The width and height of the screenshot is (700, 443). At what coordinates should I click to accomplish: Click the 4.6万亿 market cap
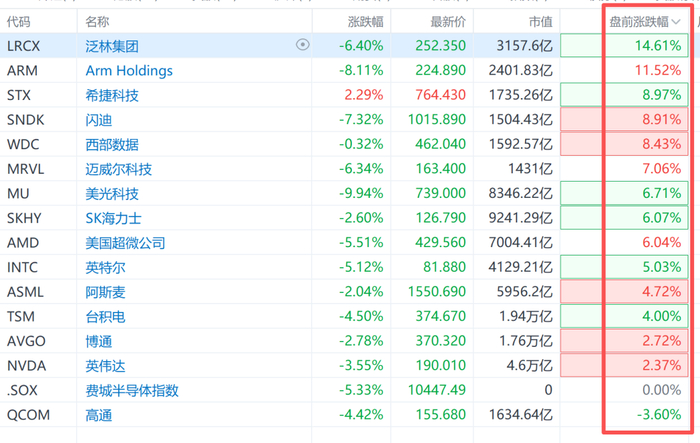(x=529, y=365)
